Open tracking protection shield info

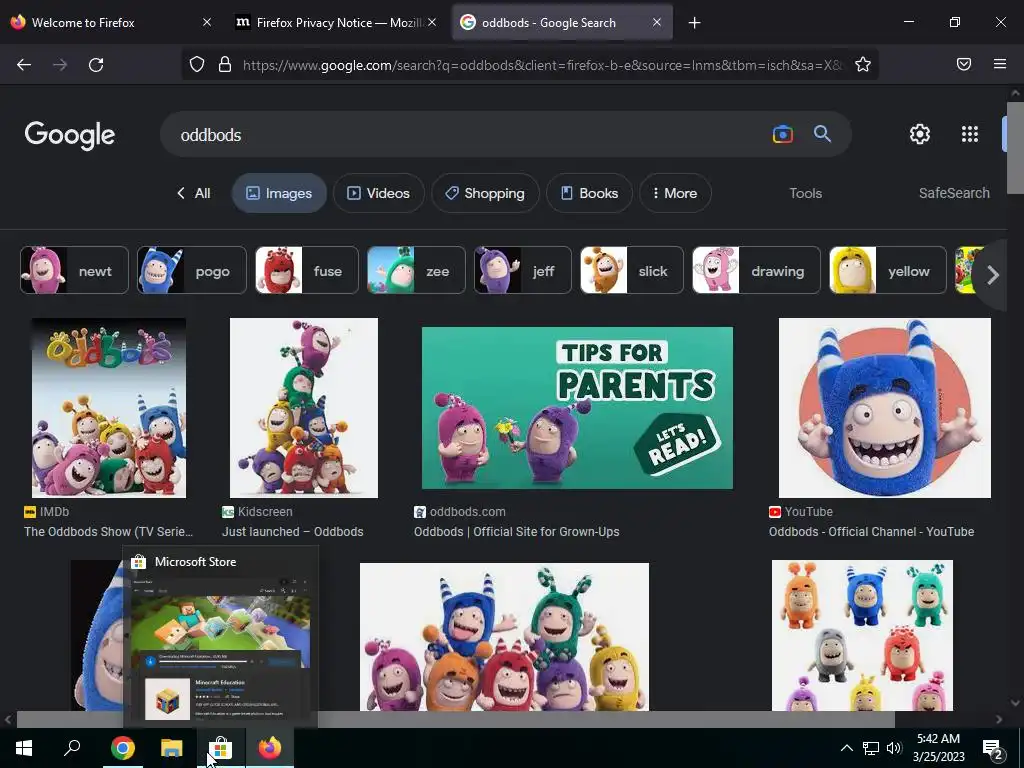pos(197,65)
